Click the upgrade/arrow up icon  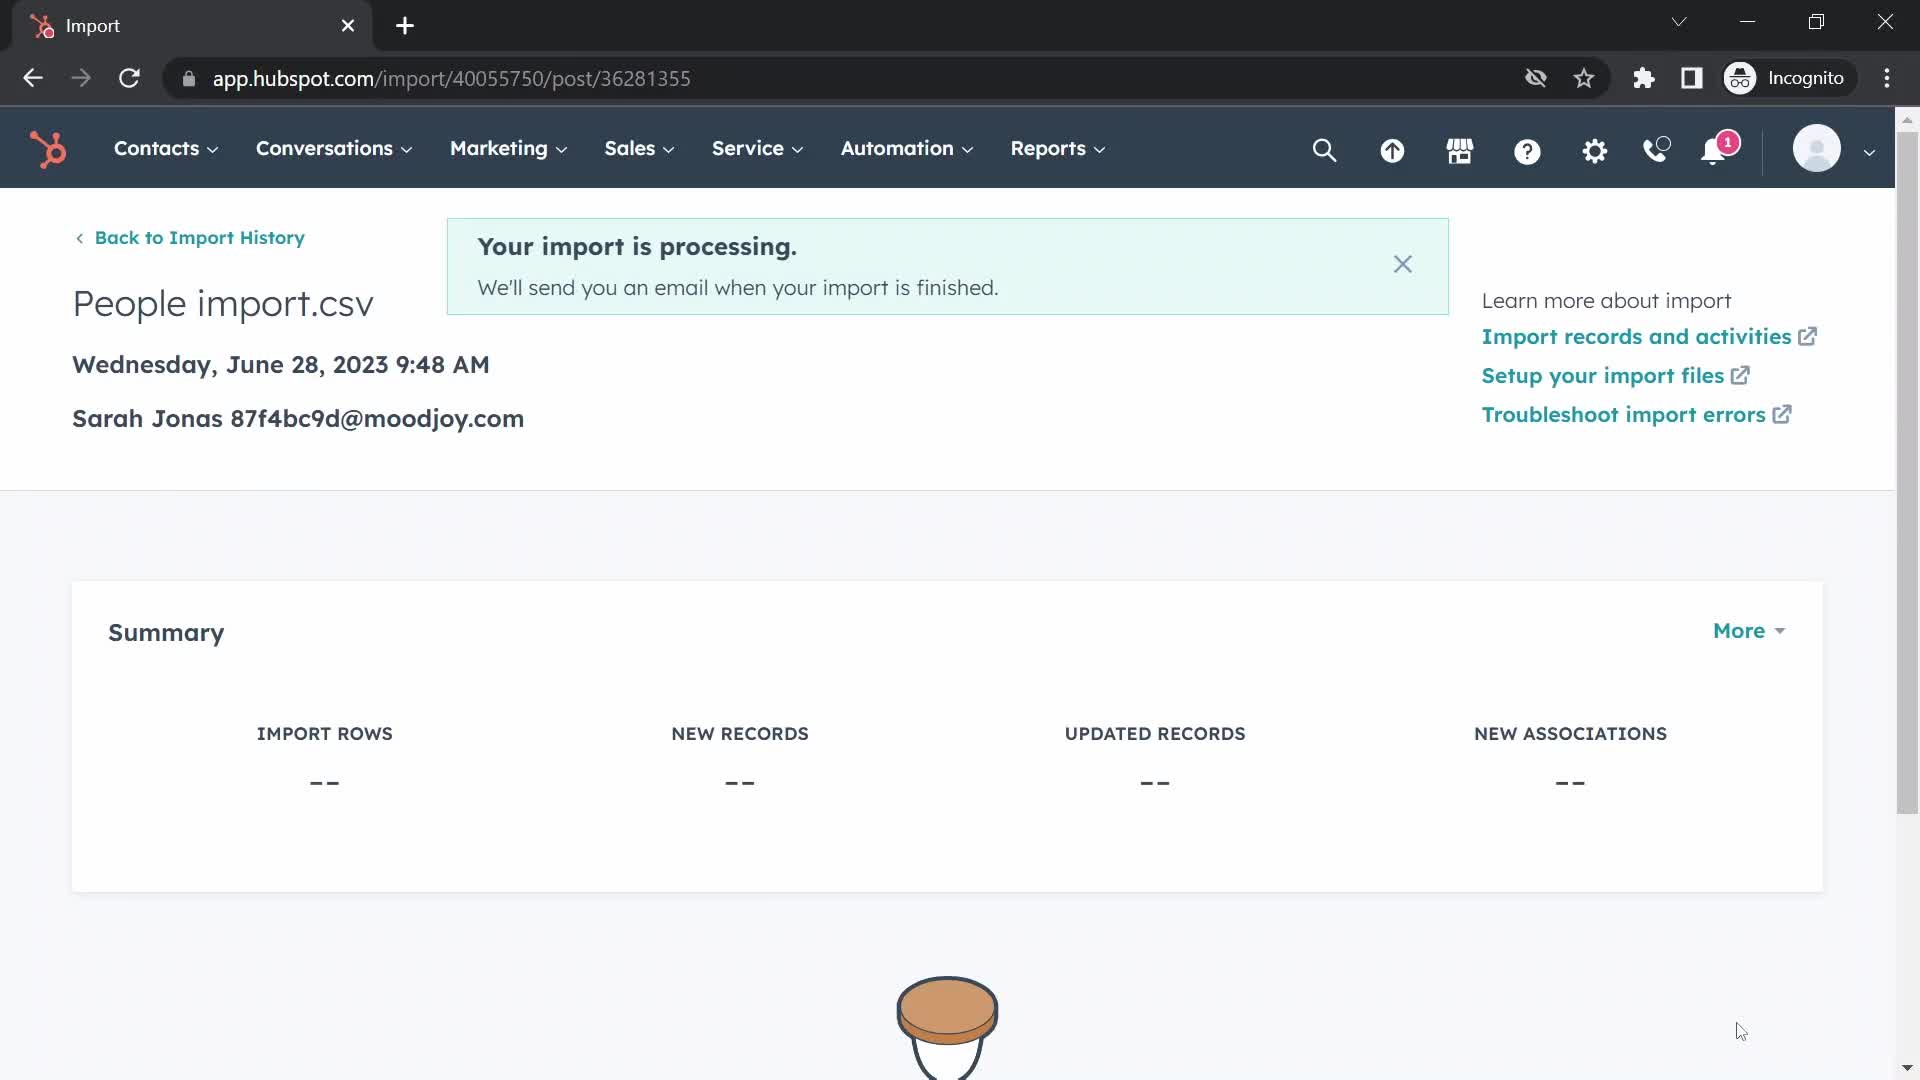(x=1393, y=149)
